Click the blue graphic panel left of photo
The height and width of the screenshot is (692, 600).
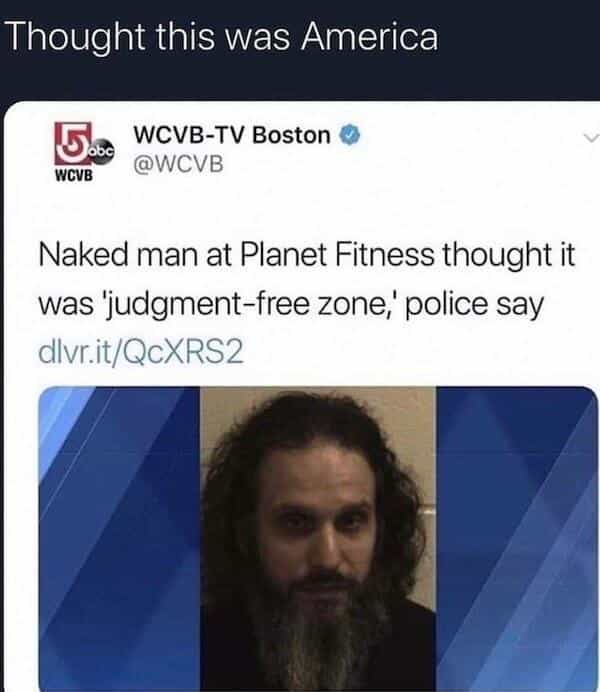pyautogui.click(x=120, y=538)
